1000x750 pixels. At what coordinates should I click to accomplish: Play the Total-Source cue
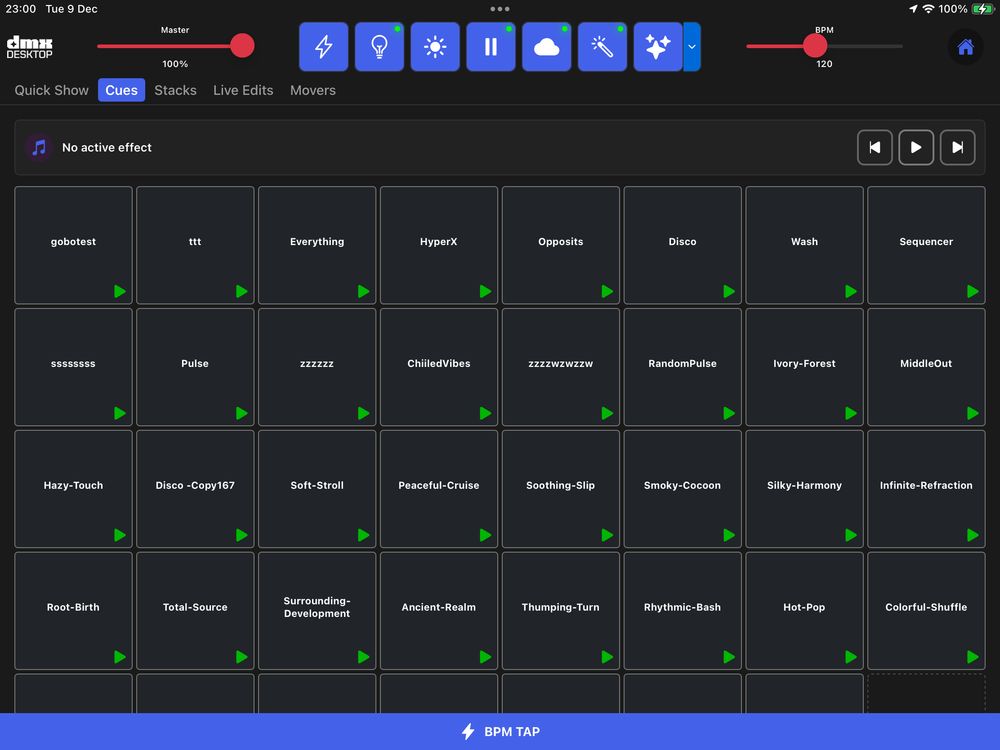pos(242,657)
